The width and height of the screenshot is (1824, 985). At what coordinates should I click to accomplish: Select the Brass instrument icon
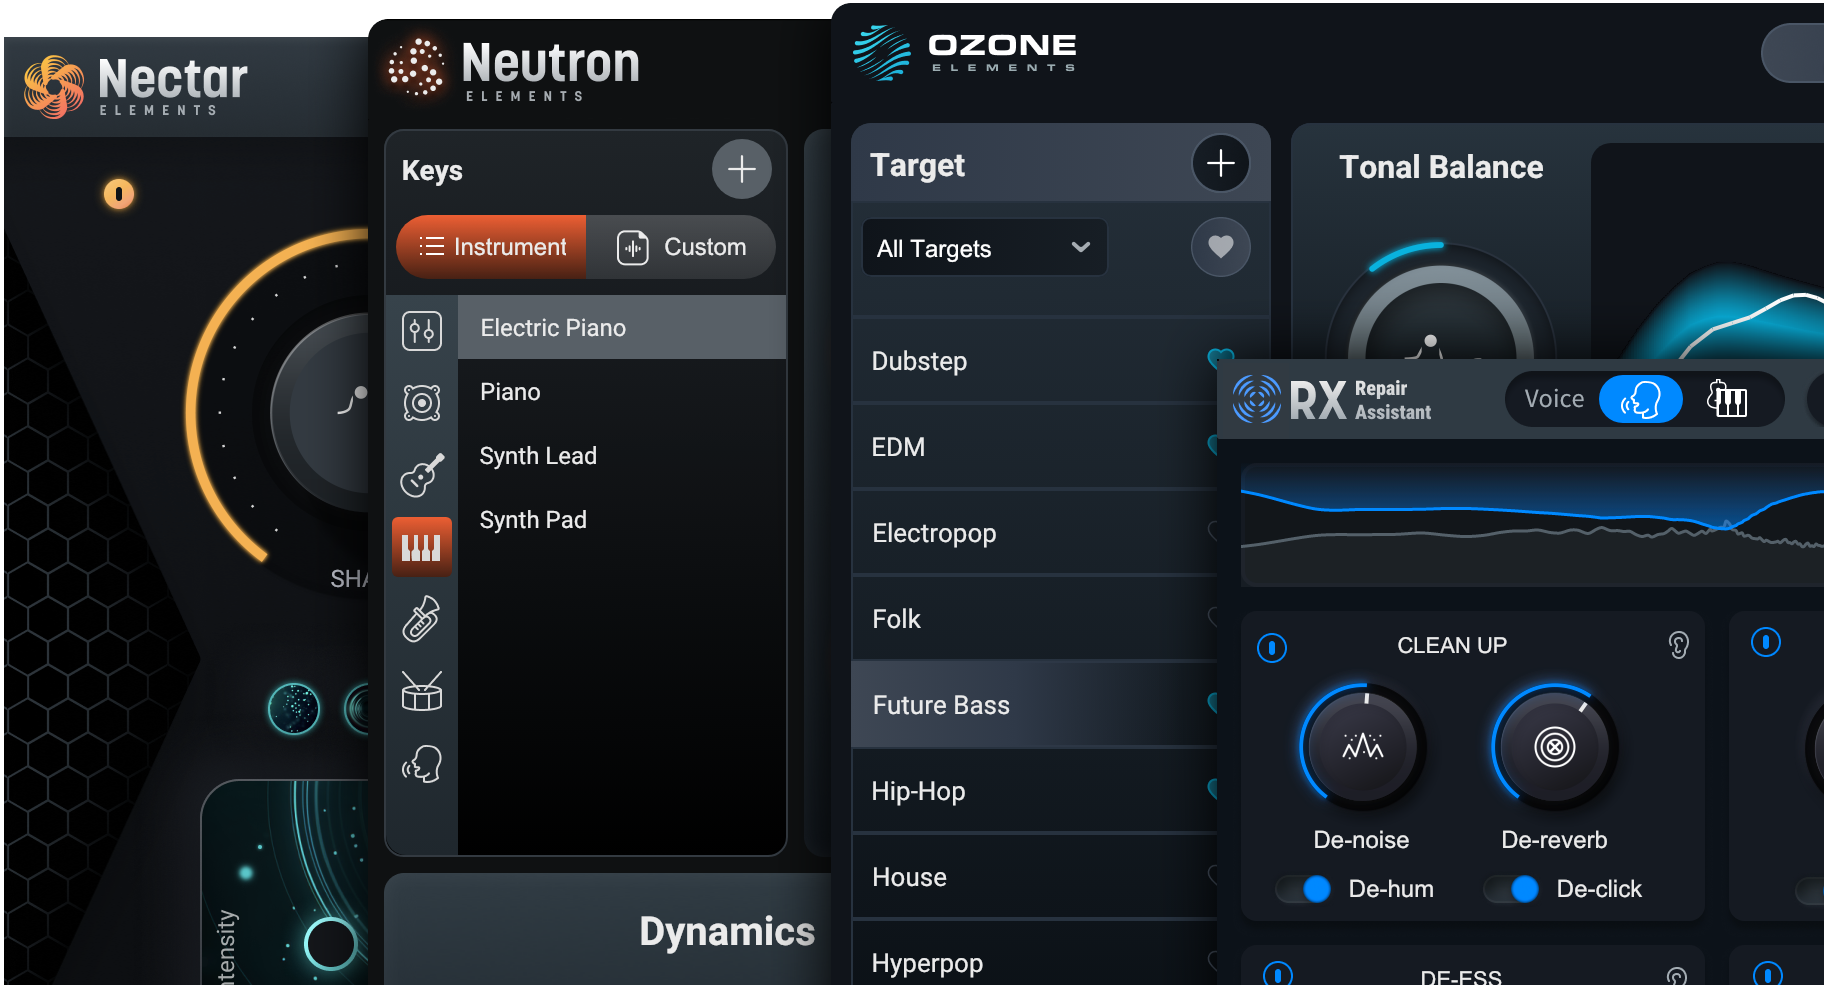coord(421,618)
